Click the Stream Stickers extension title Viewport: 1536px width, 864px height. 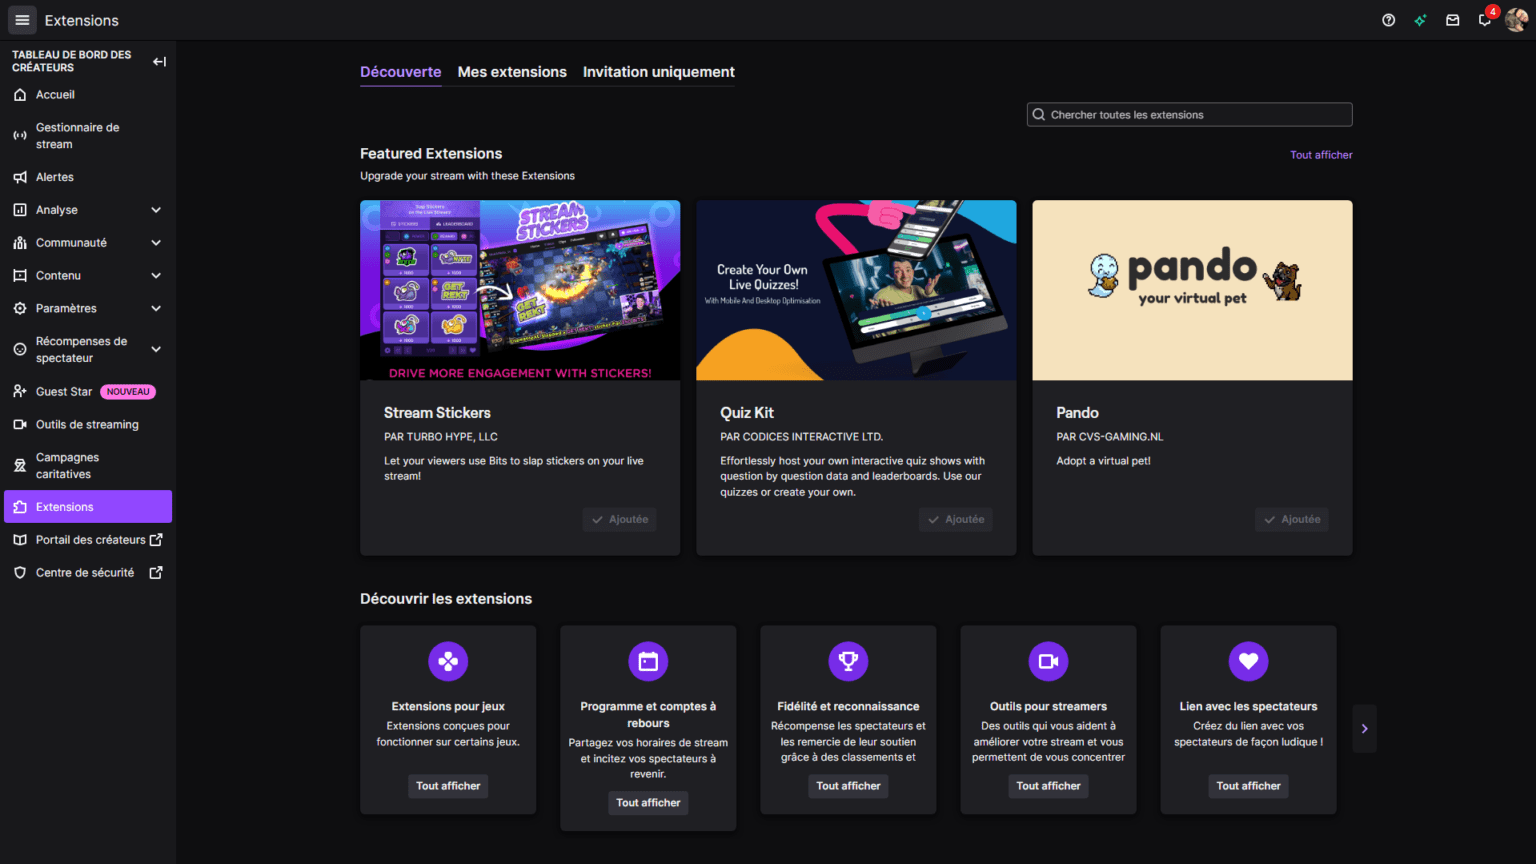click(x=437, y=413)
